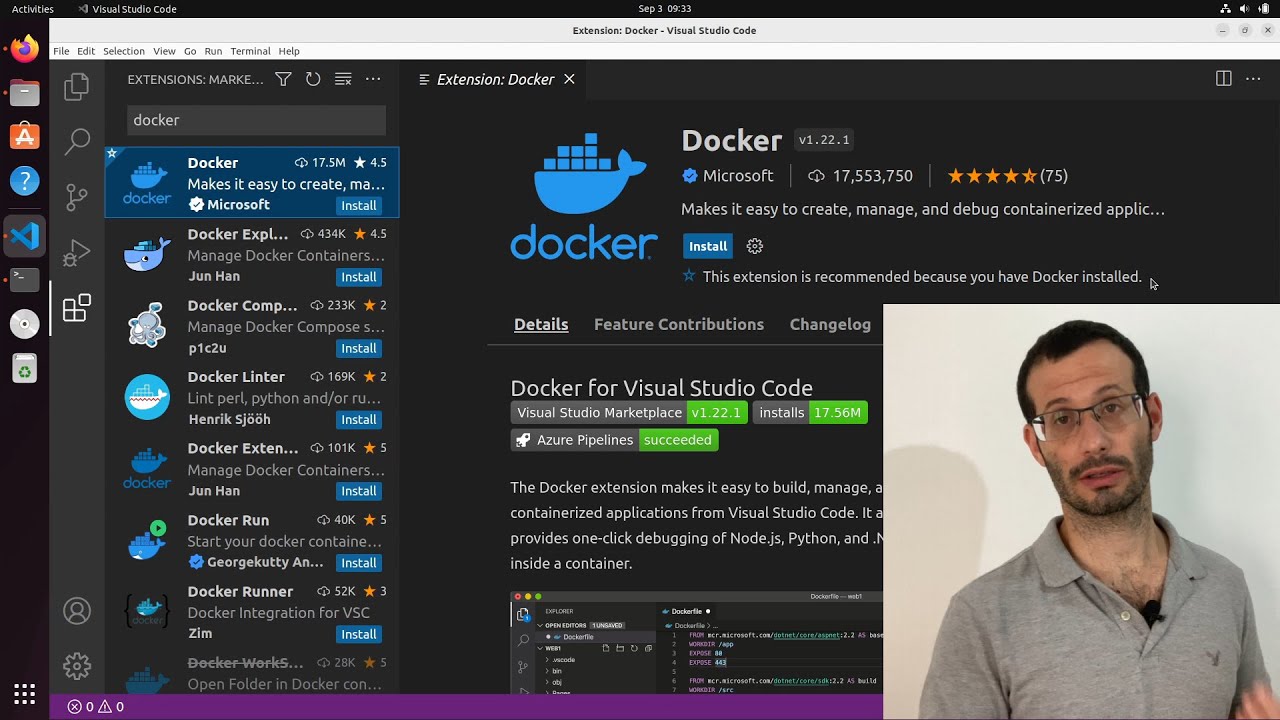
Task: Open Source Control view
Action: (x=77, y=197)
